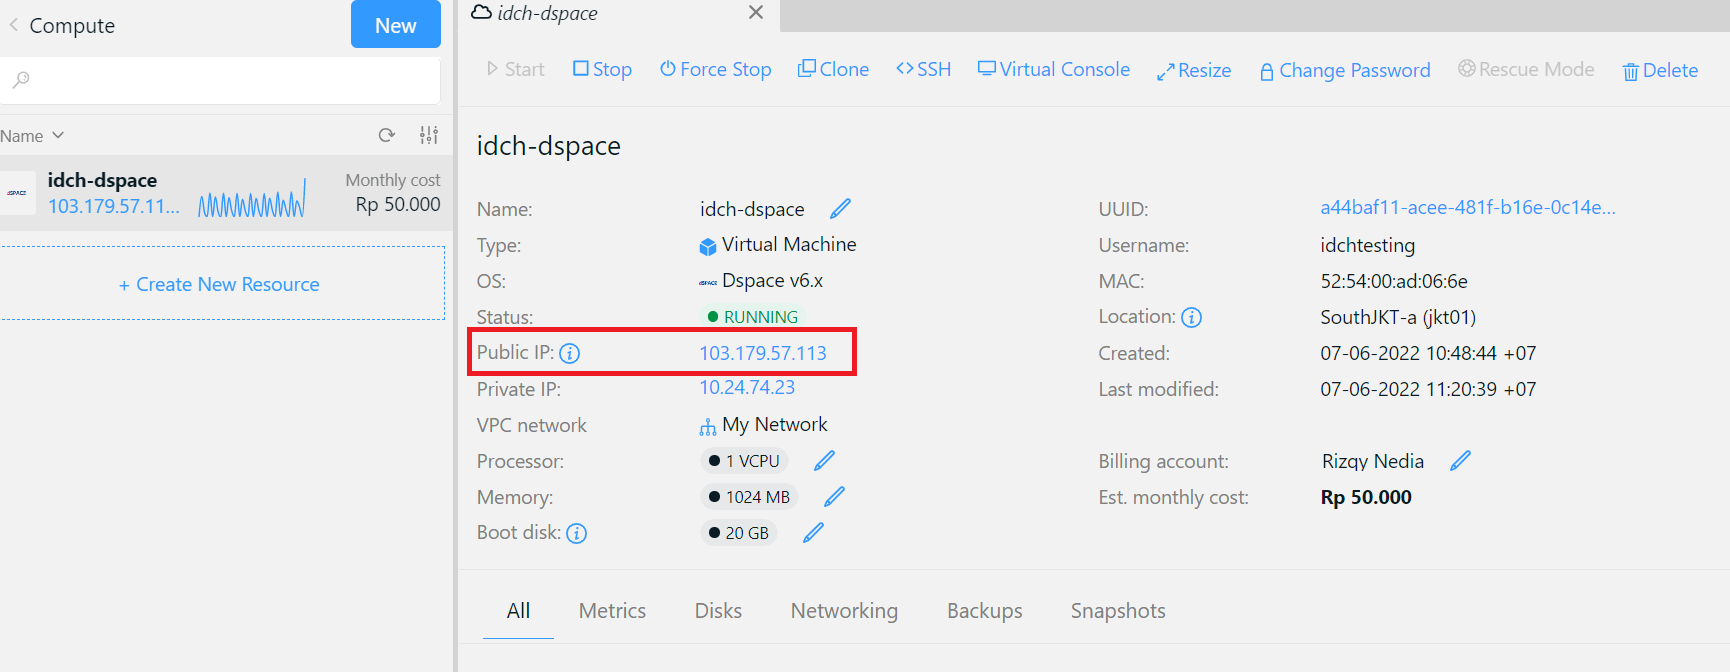Stop the virtual machine
Image resolution: width=1730 pixels, height=672 pixels.
point(602,69)
